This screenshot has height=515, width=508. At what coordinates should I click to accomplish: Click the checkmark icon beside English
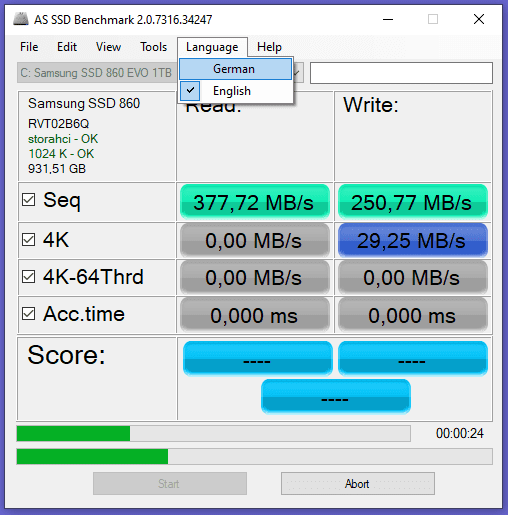pos(190,90)
